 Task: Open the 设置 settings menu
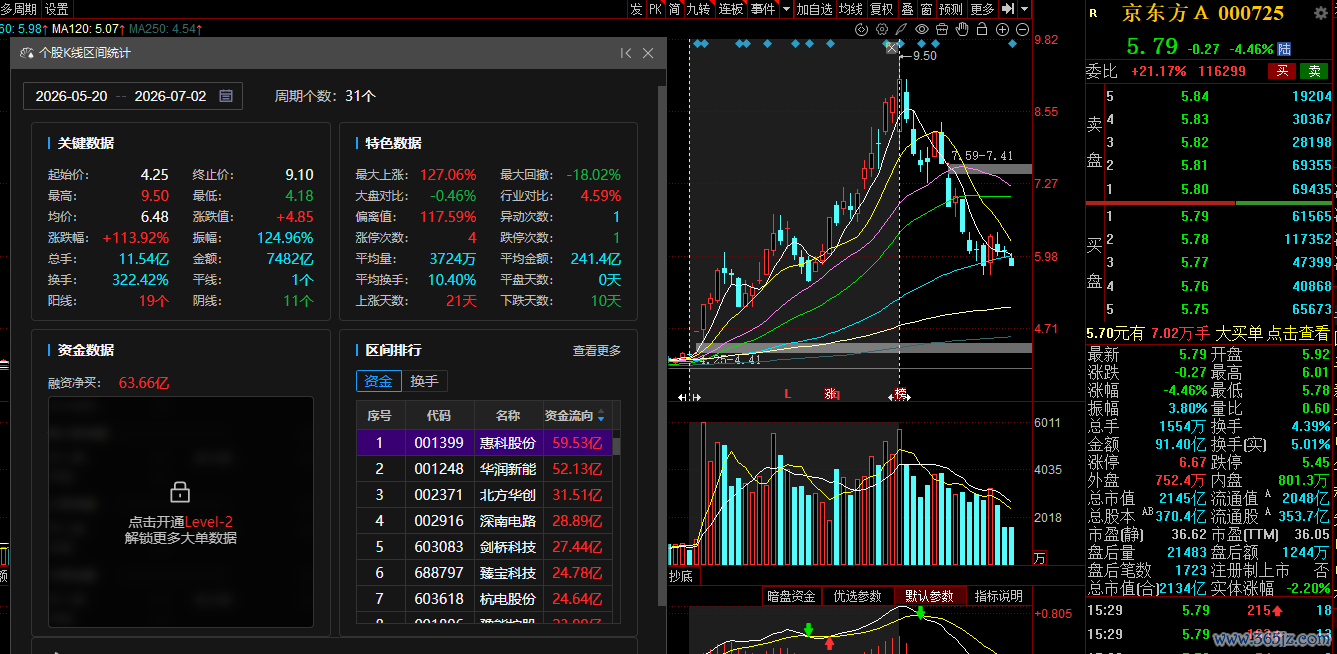tap(56, 9)
